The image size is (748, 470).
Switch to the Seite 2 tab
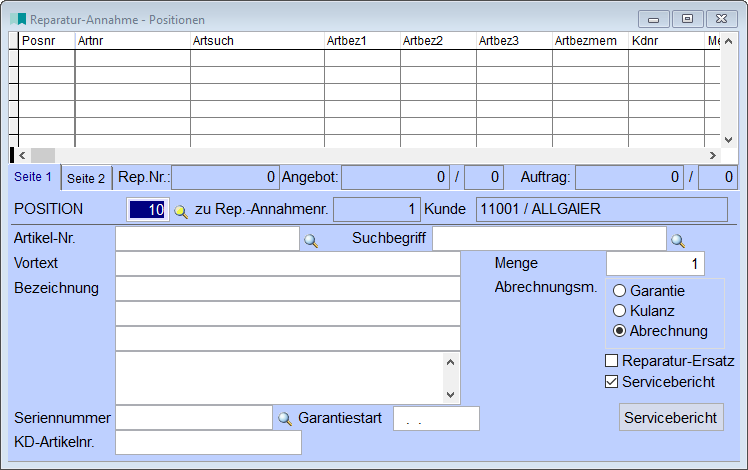pos(86,178)
